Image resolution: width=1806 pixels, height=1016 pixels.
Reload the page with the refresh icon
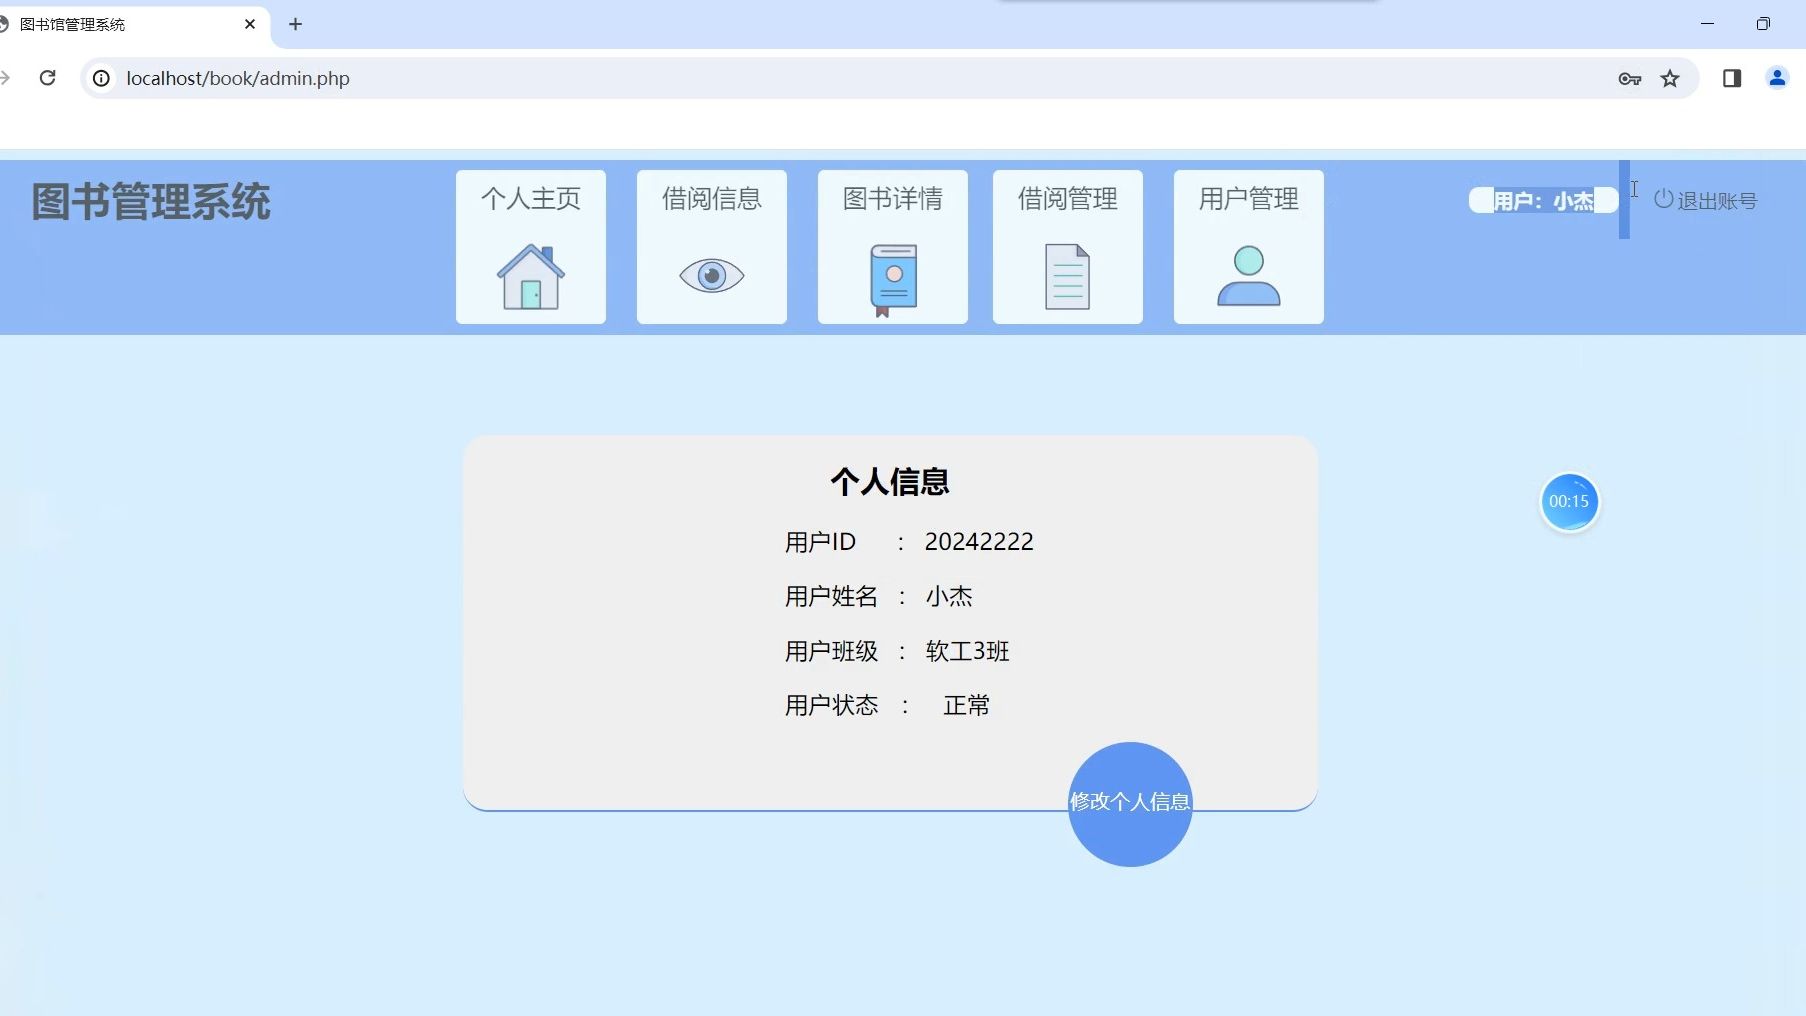(x=47, y=78)
